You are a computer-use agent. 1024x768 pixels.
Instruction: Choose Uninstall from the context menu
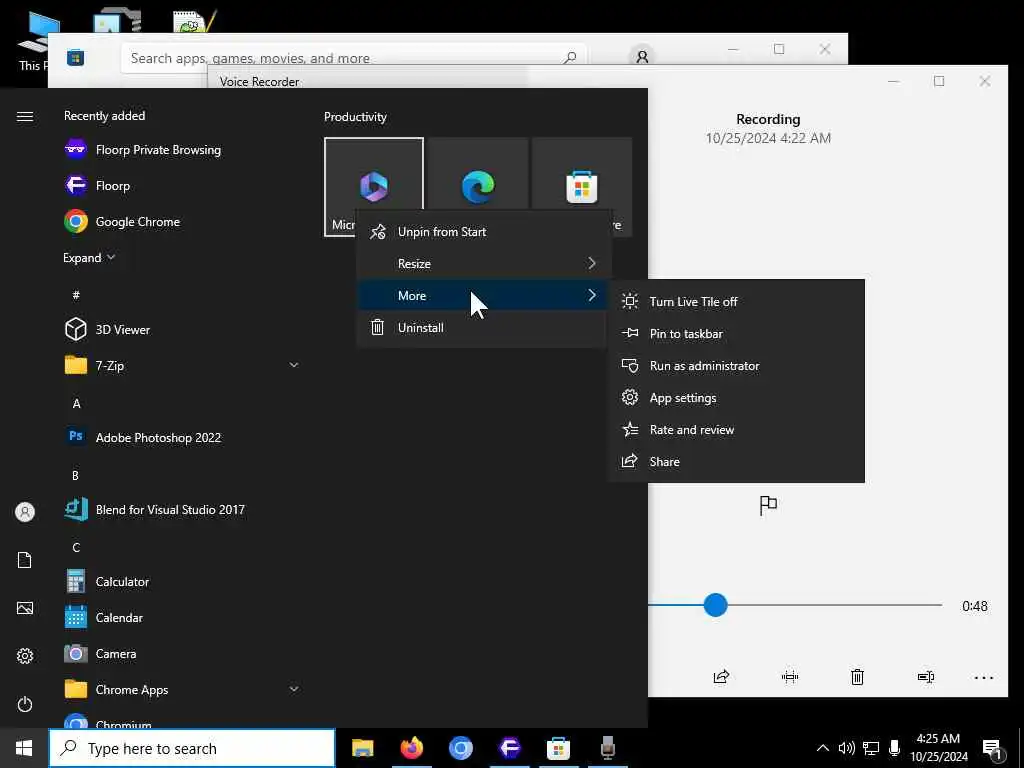pyautogui.click(x=483, y=328)
